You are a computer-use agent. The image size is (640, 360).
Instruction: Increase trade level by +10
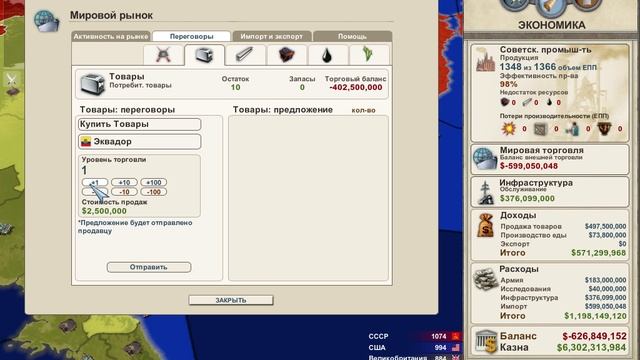click(124, 182)
